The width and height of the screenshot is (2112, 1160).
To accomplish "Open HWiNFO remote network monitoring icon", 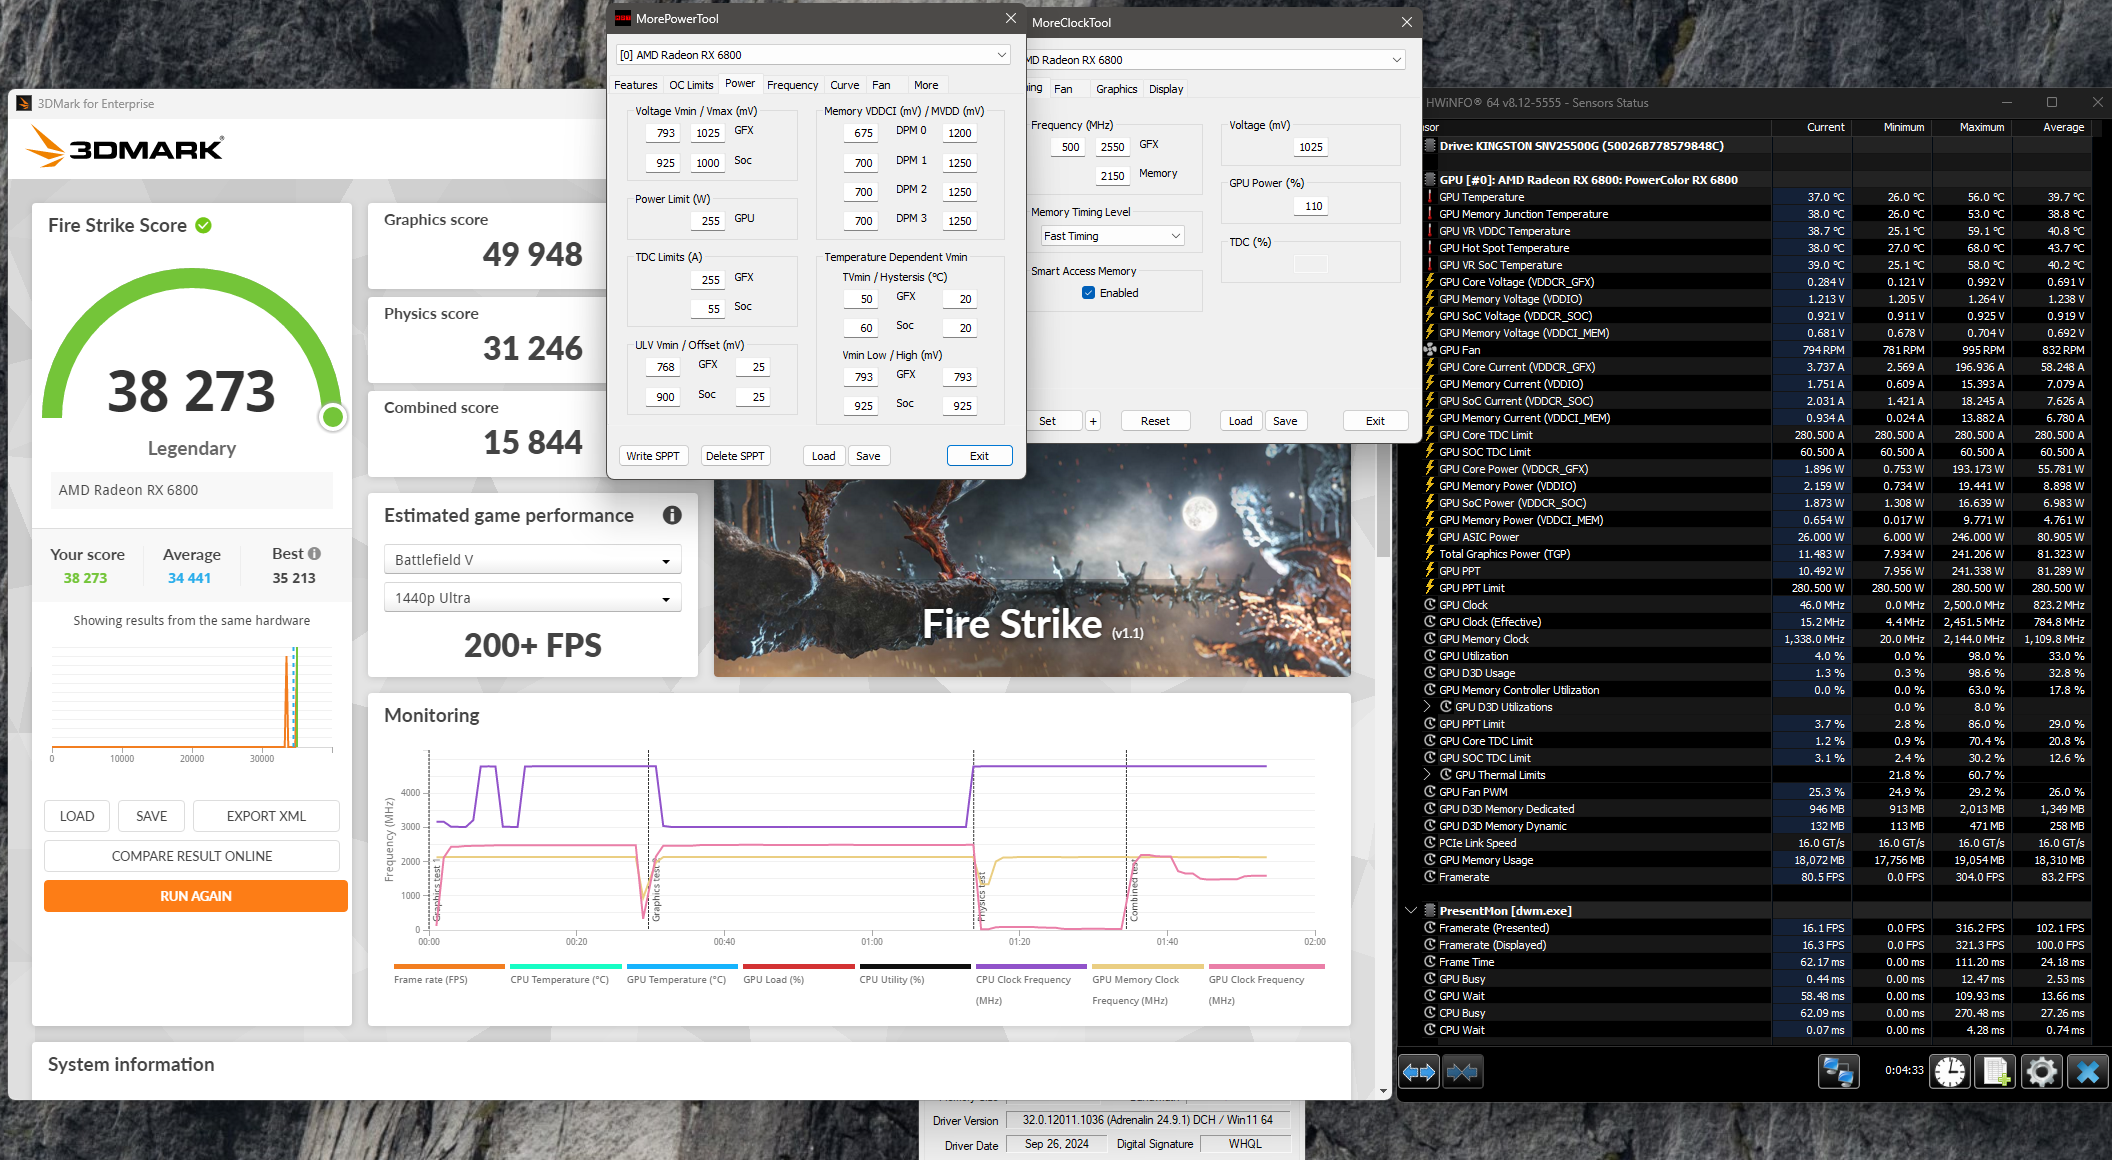I will [x=1838, y=1072].
